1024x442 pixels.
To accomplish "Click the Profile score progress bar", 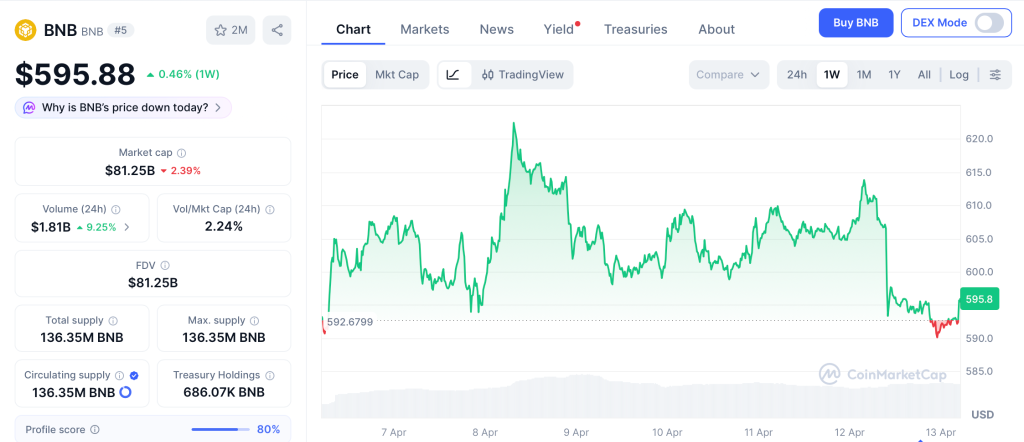I will [x=220, y=429].
